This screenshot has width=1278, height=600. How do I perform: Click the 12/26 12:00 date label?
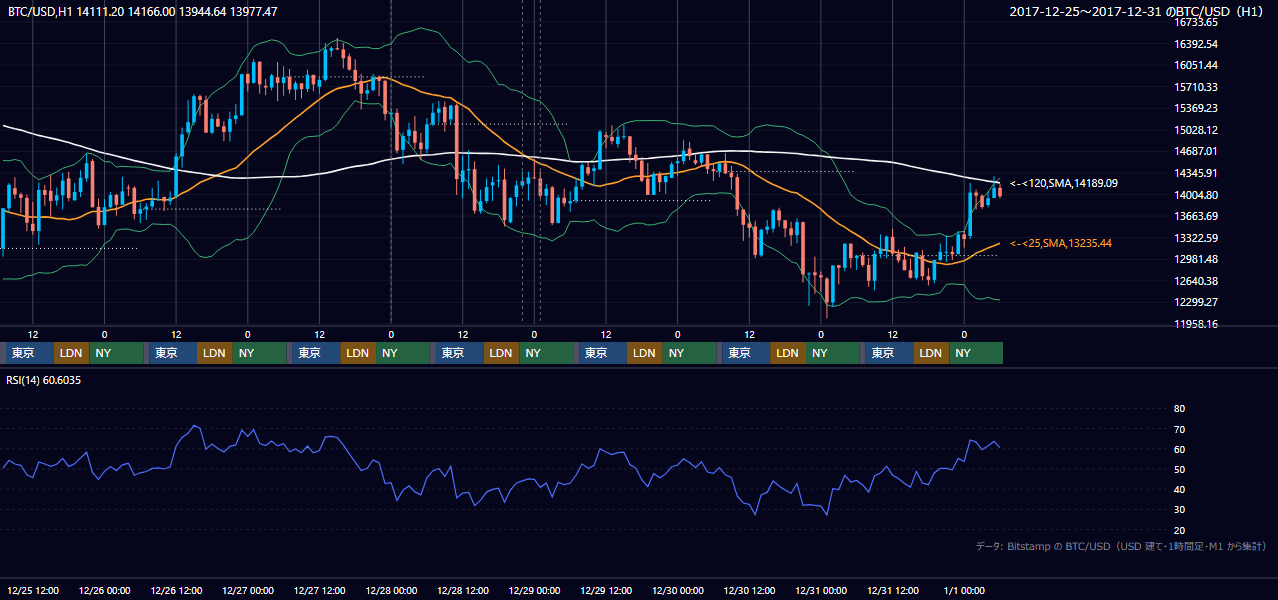point(176,591)
